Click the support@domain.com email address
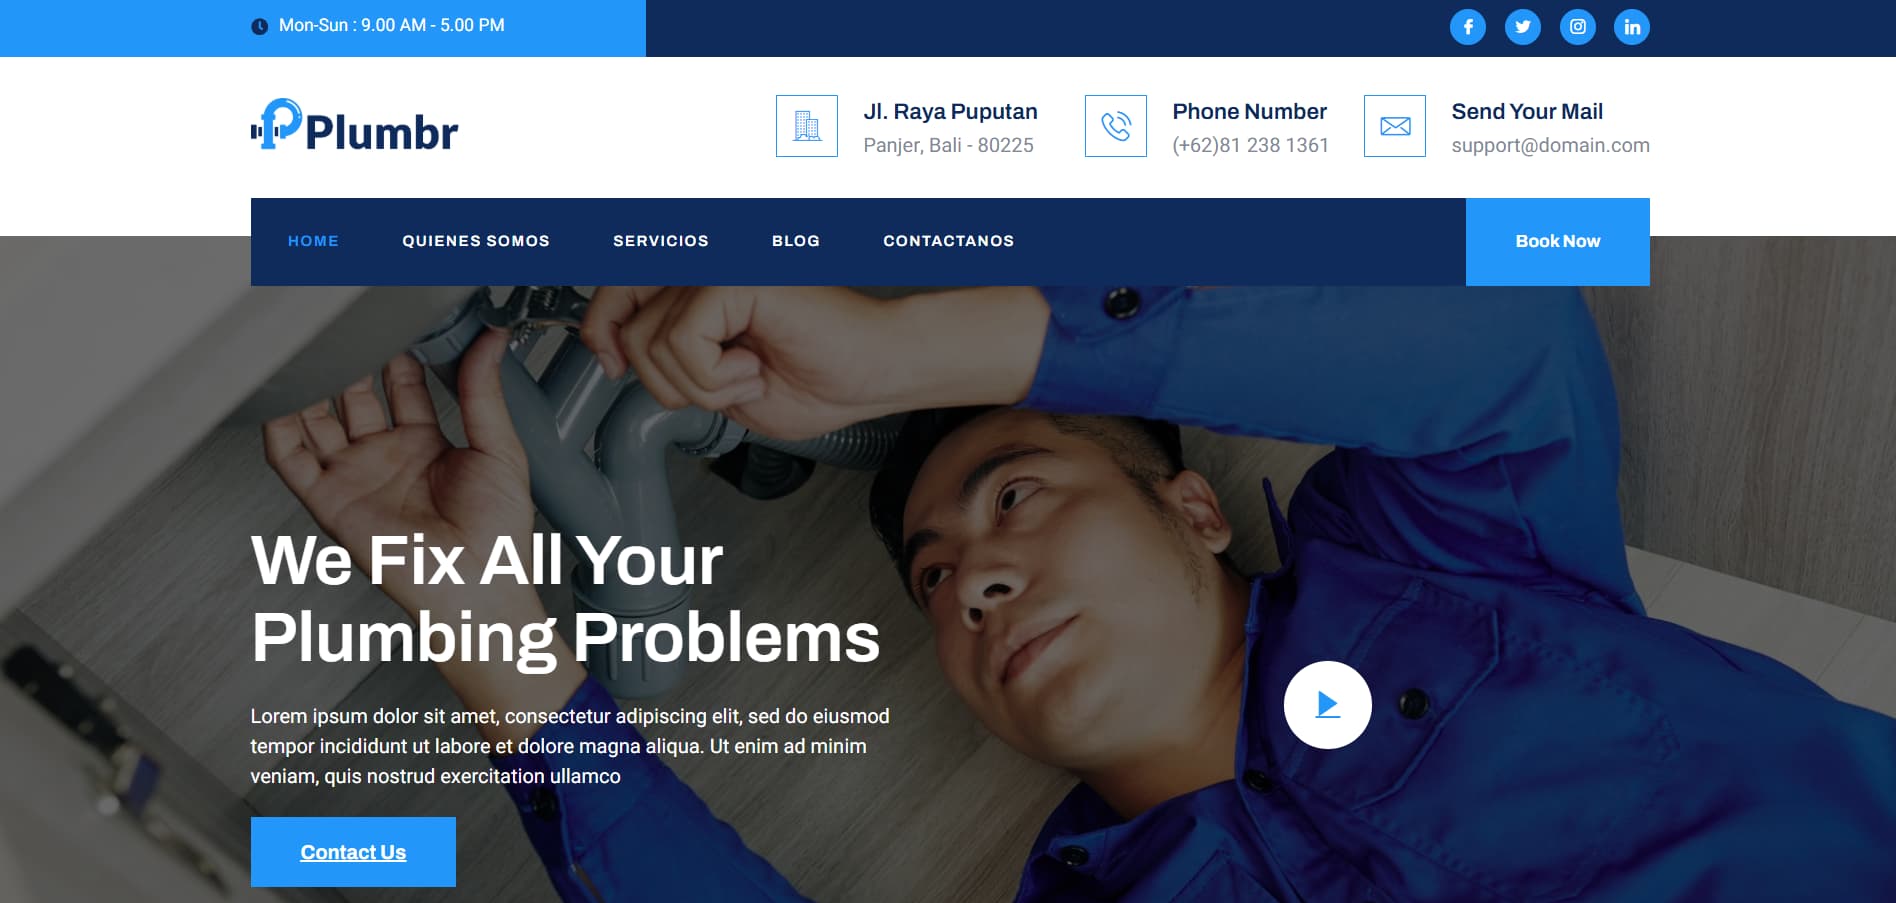This screenshot has height=903, width=1896. [1550, 145]
